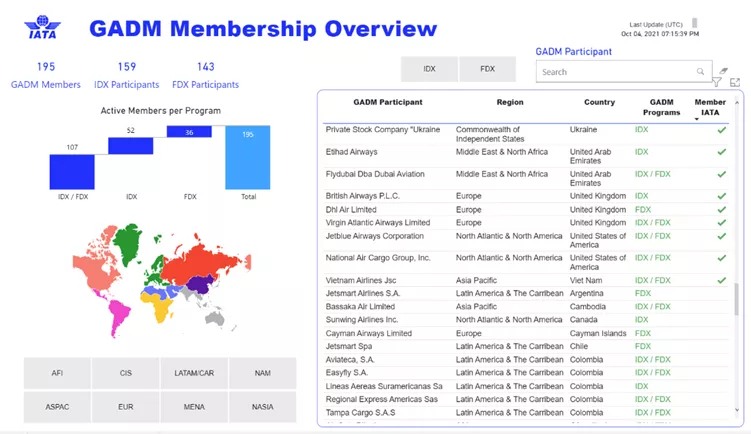Image resolution: width=751 pixels, height=434 pixels.
Task: Click green Greenland region on map
Action: (128, 242)
